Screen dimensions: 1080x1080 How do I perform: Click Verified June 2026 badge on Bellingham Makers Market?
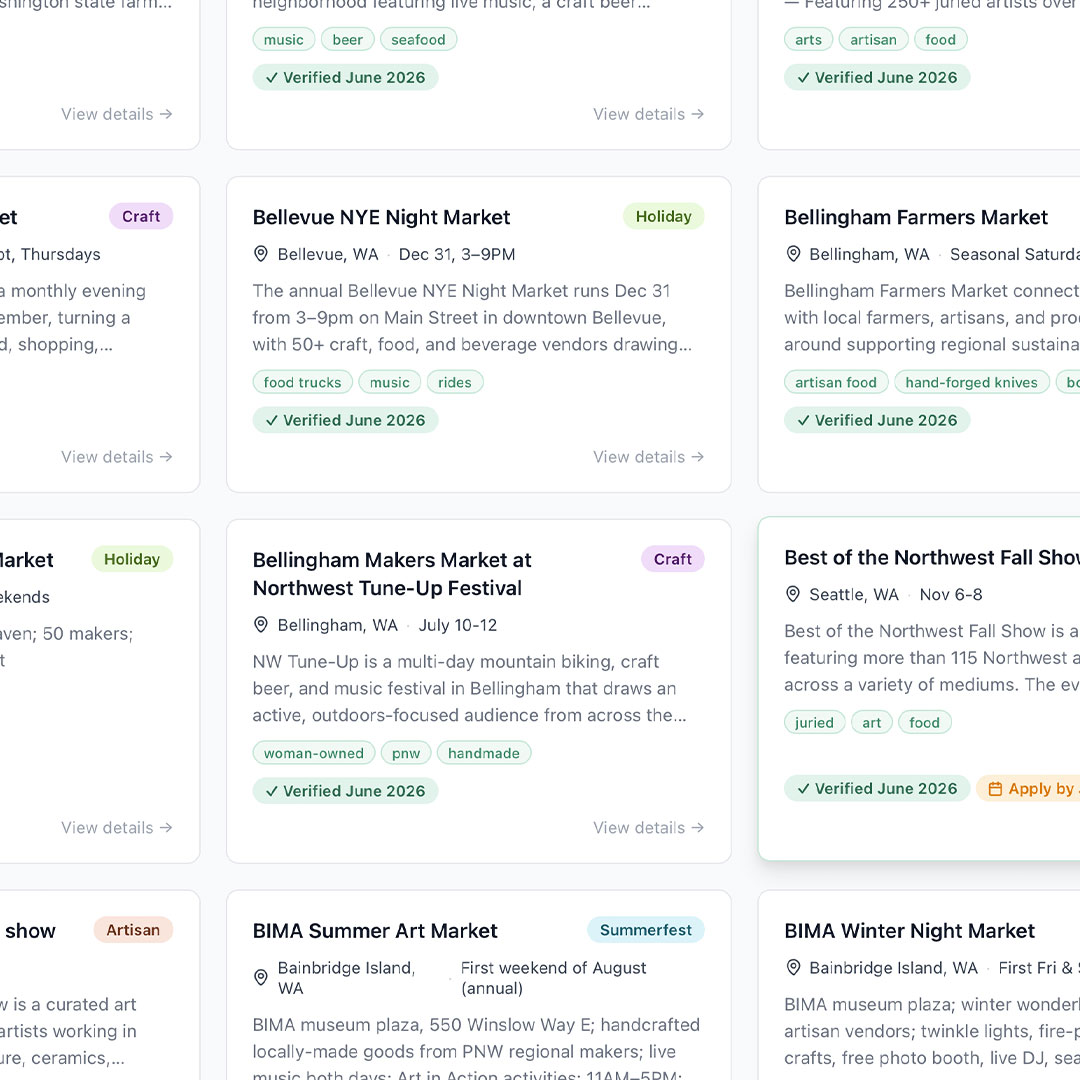[x=345, y=791]
